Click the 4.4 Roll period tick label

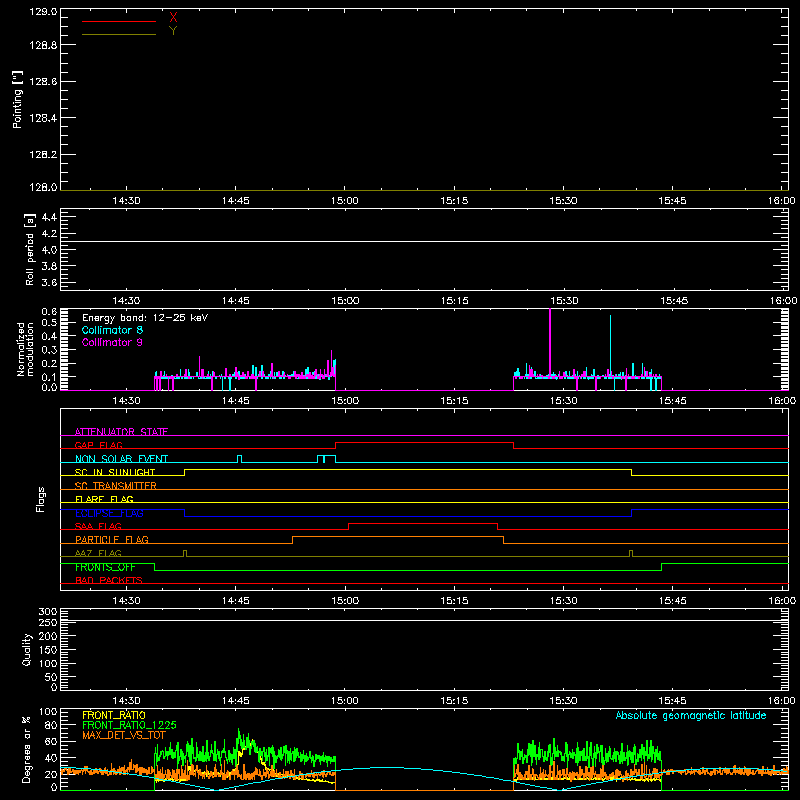tap(49, 217)
